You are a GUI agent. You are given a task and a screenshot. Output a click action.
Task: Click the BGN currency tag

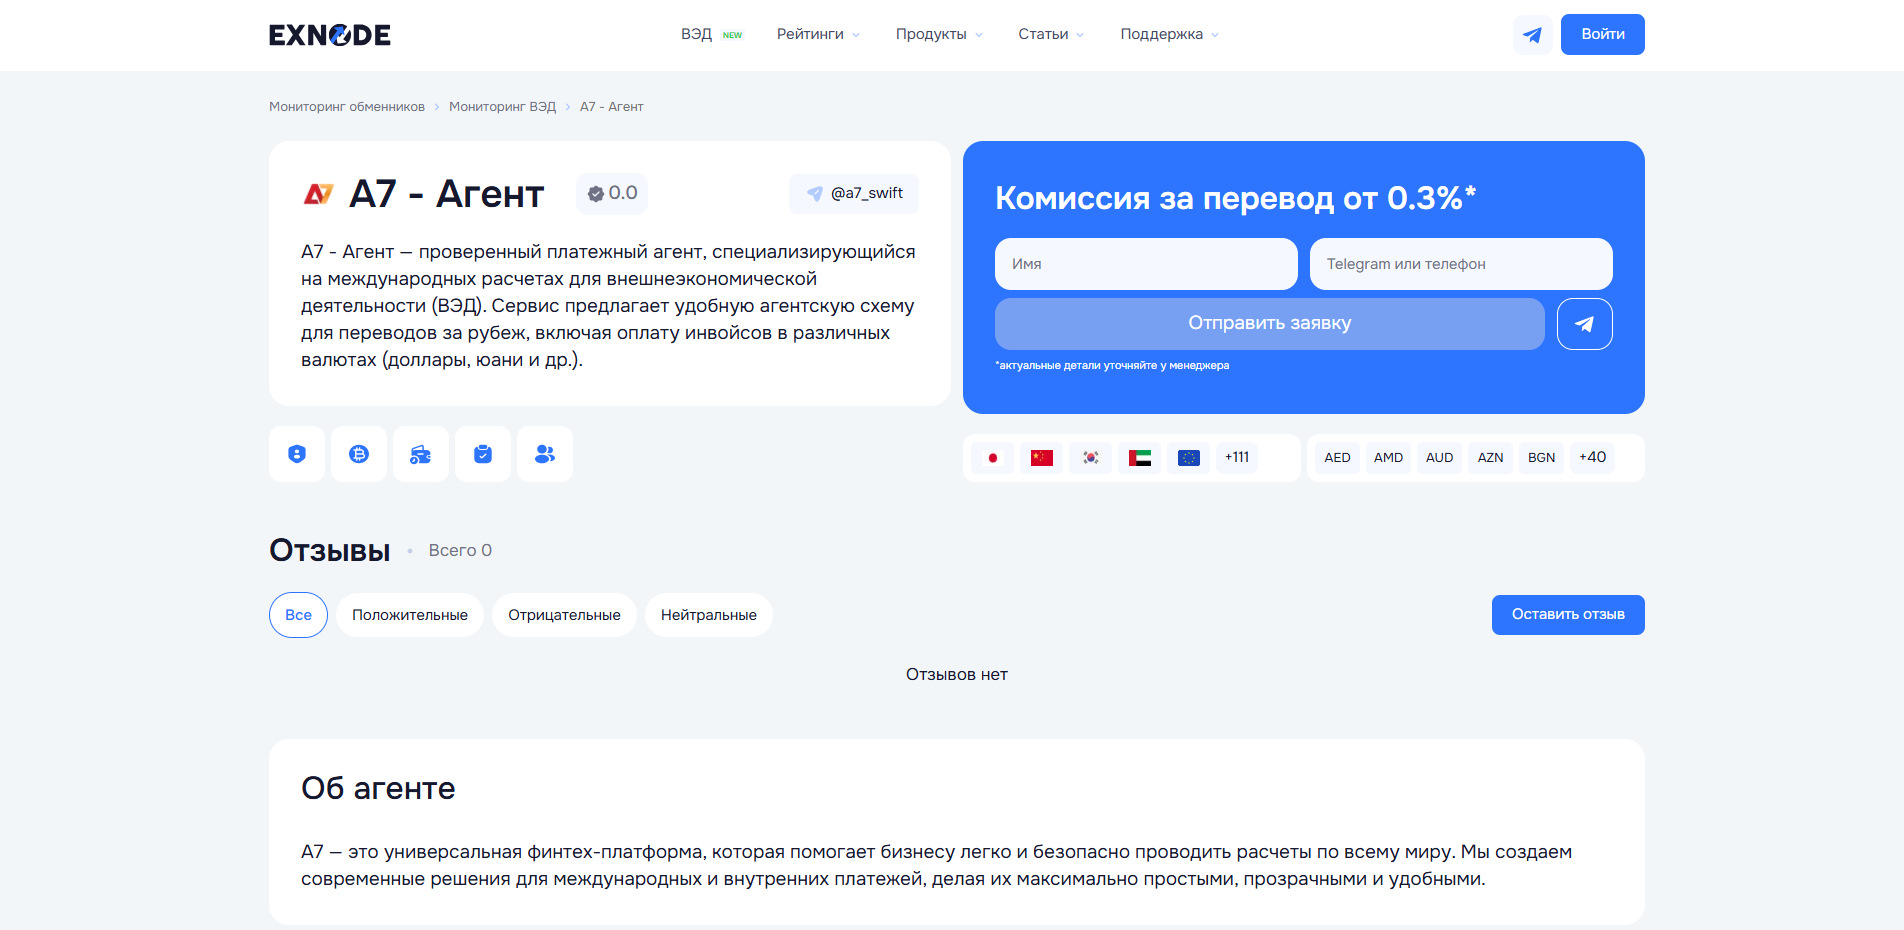pos(1542,458)
